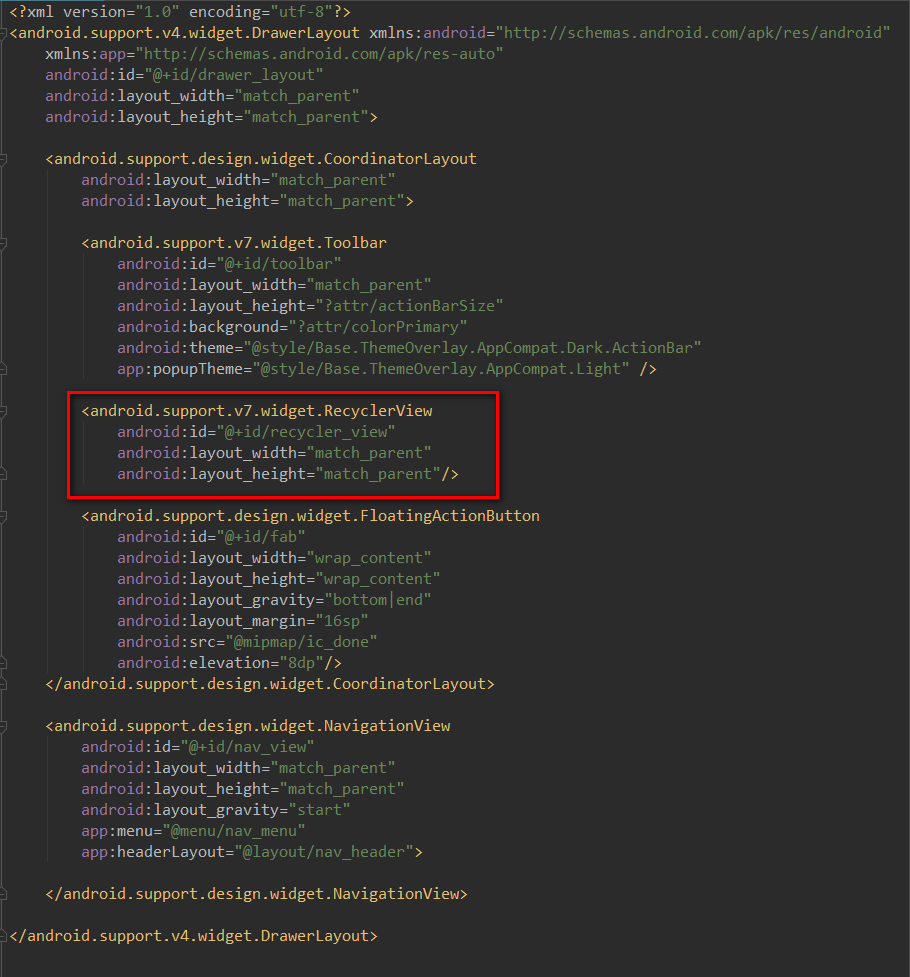Screen dimensions: 910x977
Task: Click the app:menu attribute name
Action: pos(117,831)
